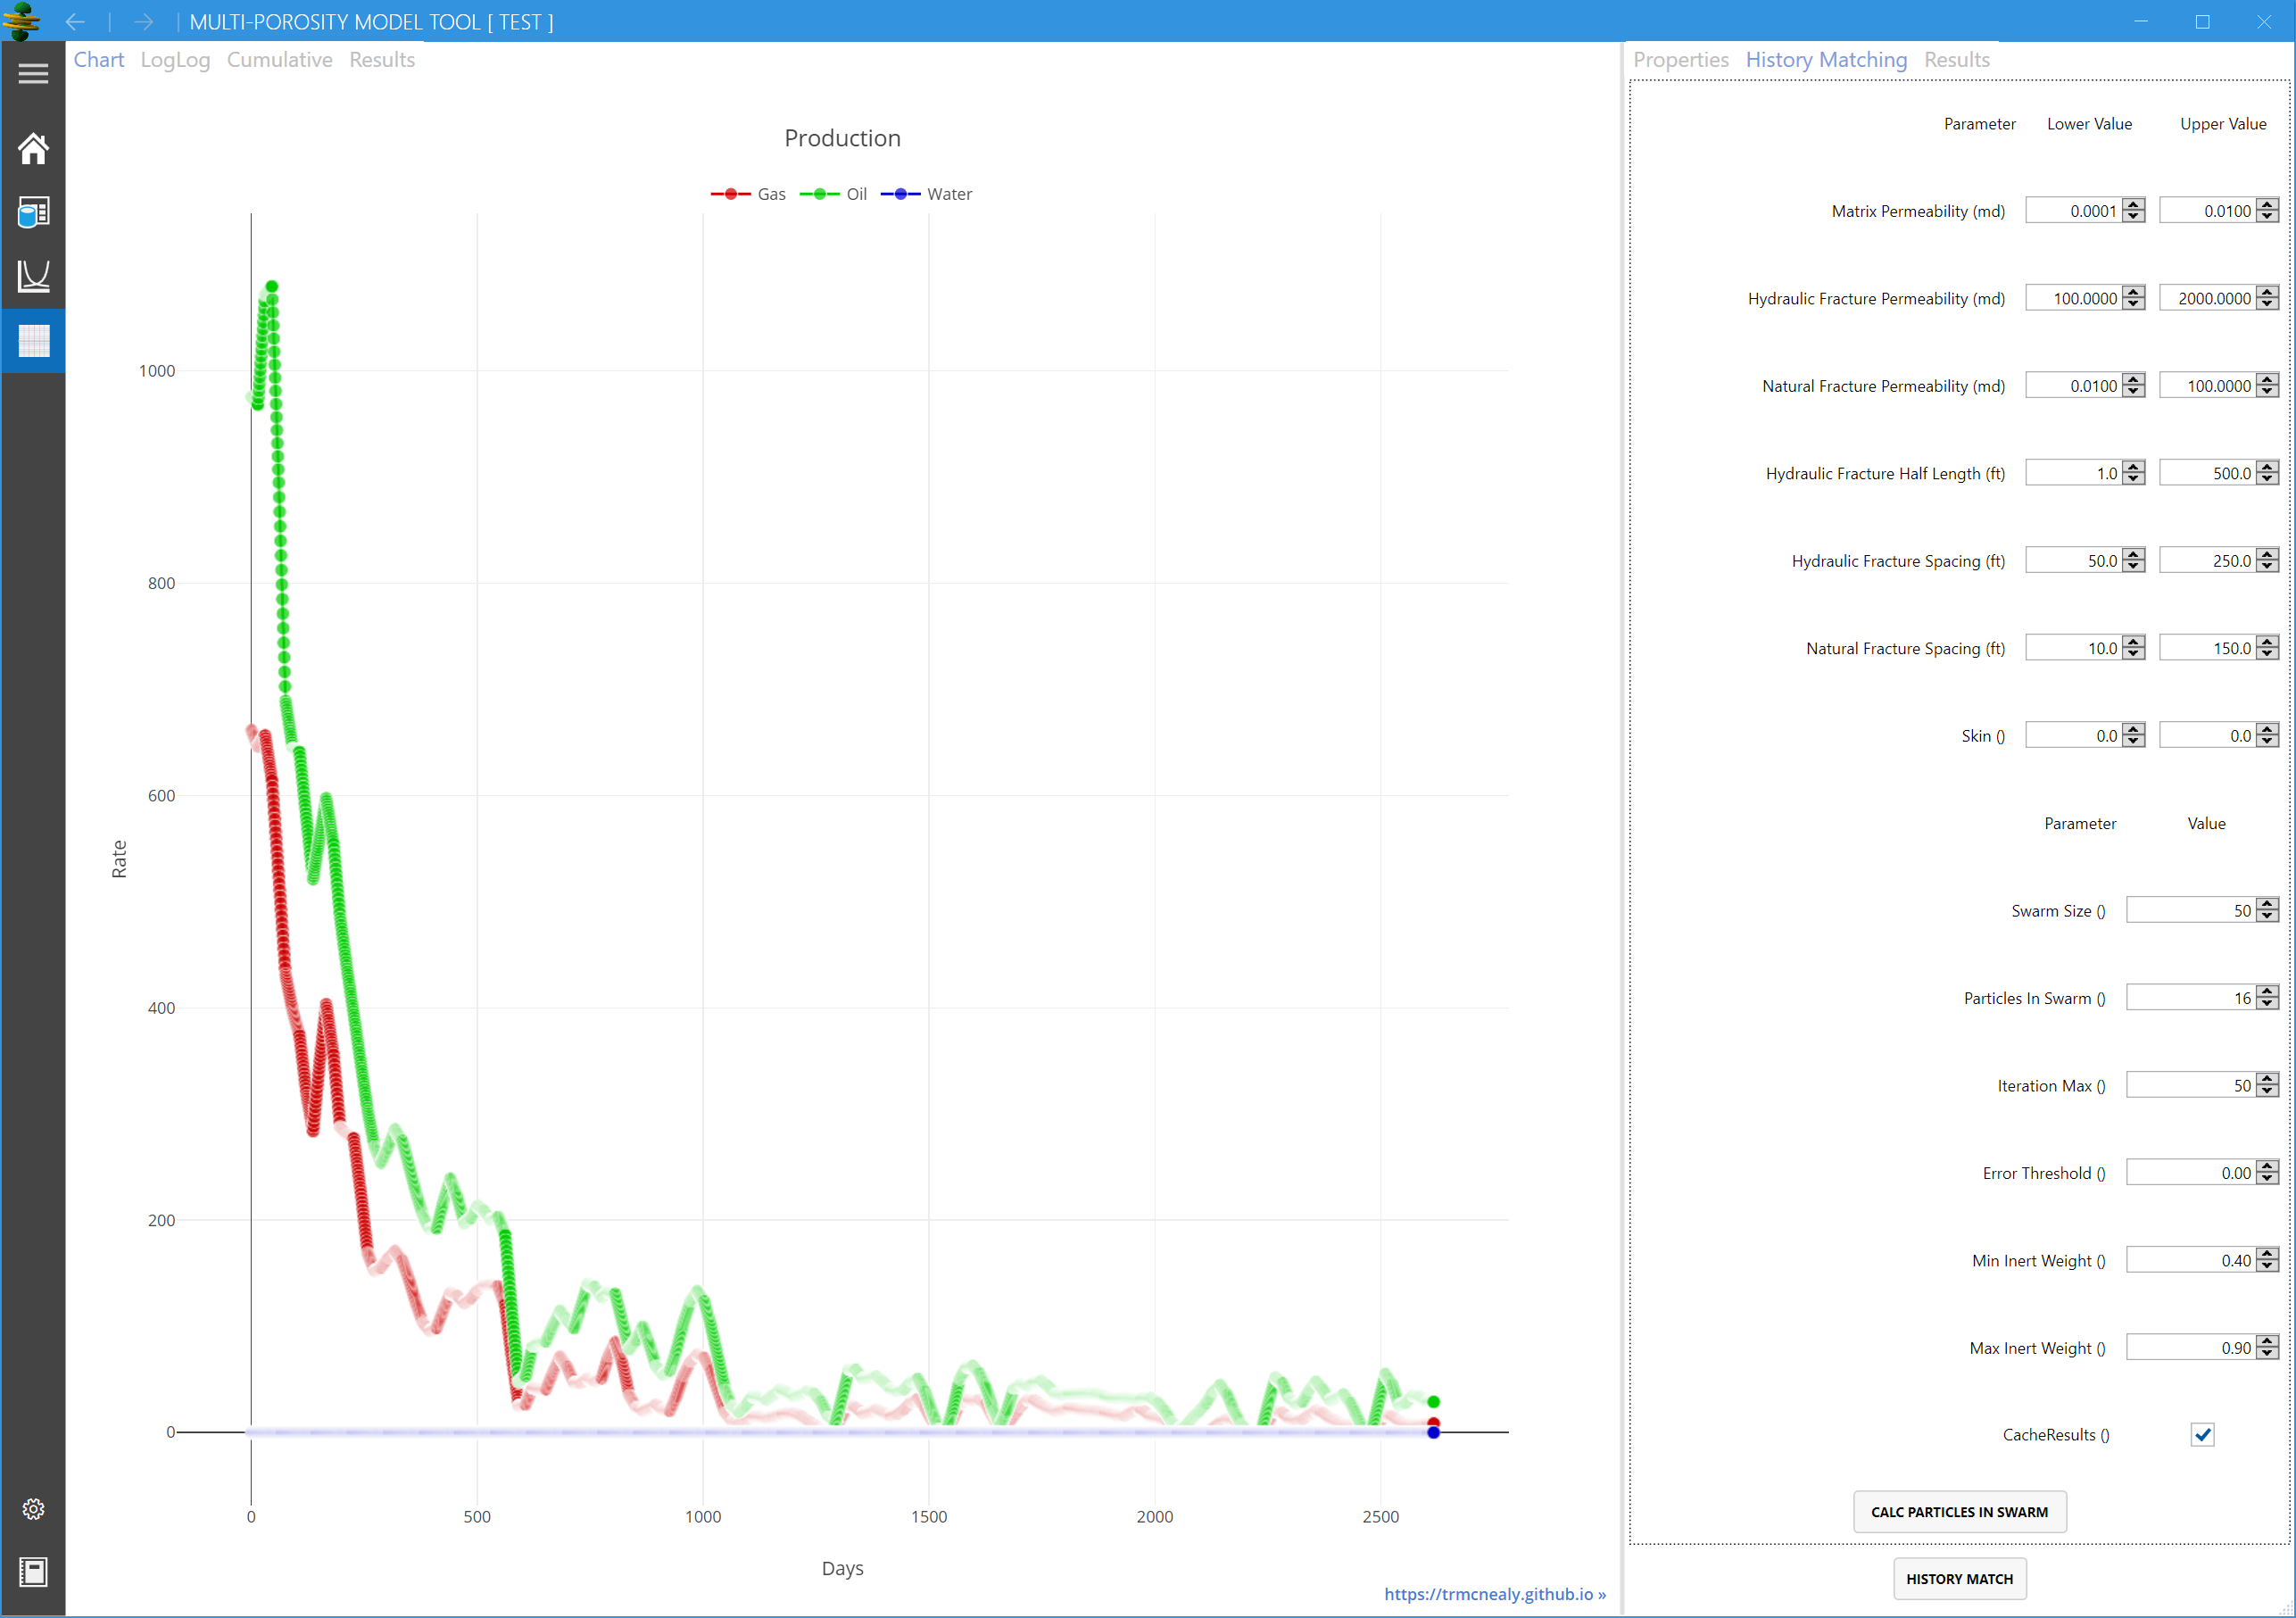Toggle the CacheResults checkbox

2201,1434
